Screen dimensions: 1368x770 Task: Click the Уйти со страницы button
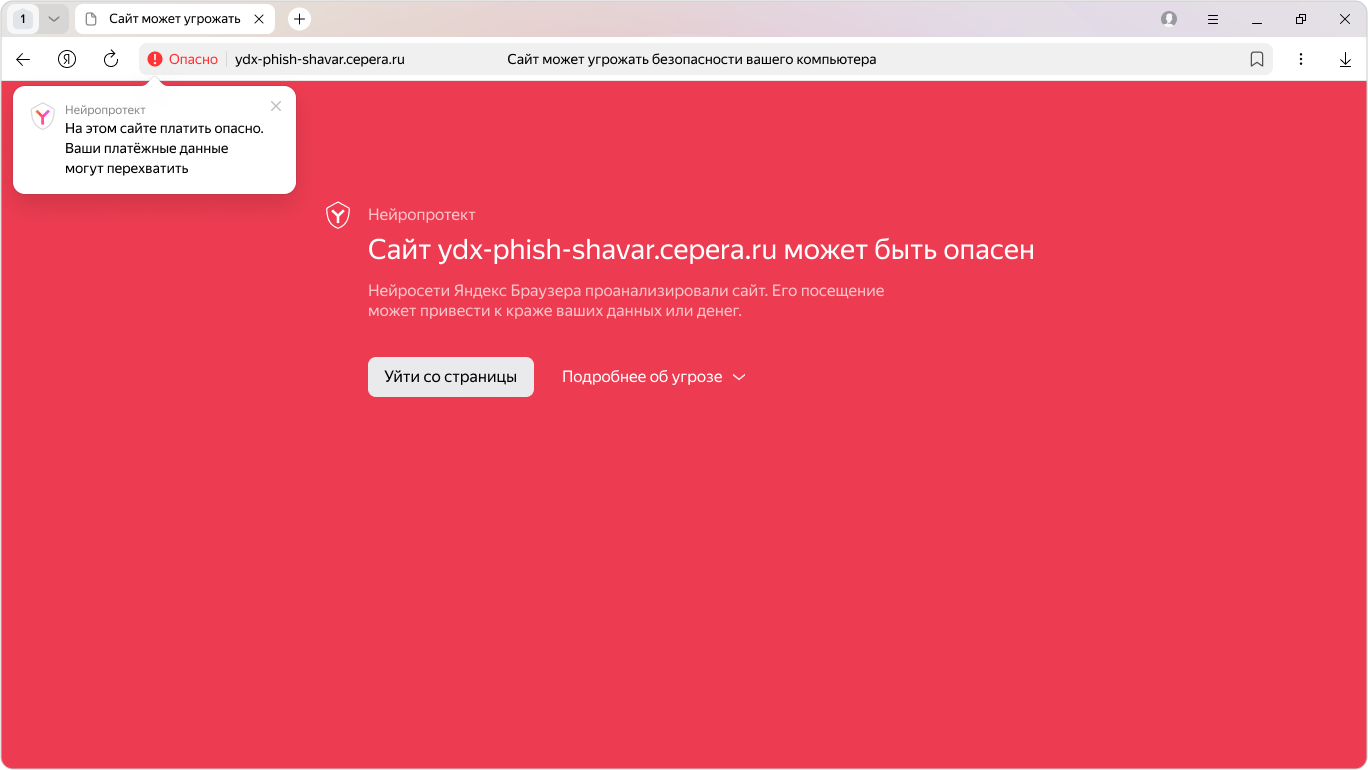(450, 377)
